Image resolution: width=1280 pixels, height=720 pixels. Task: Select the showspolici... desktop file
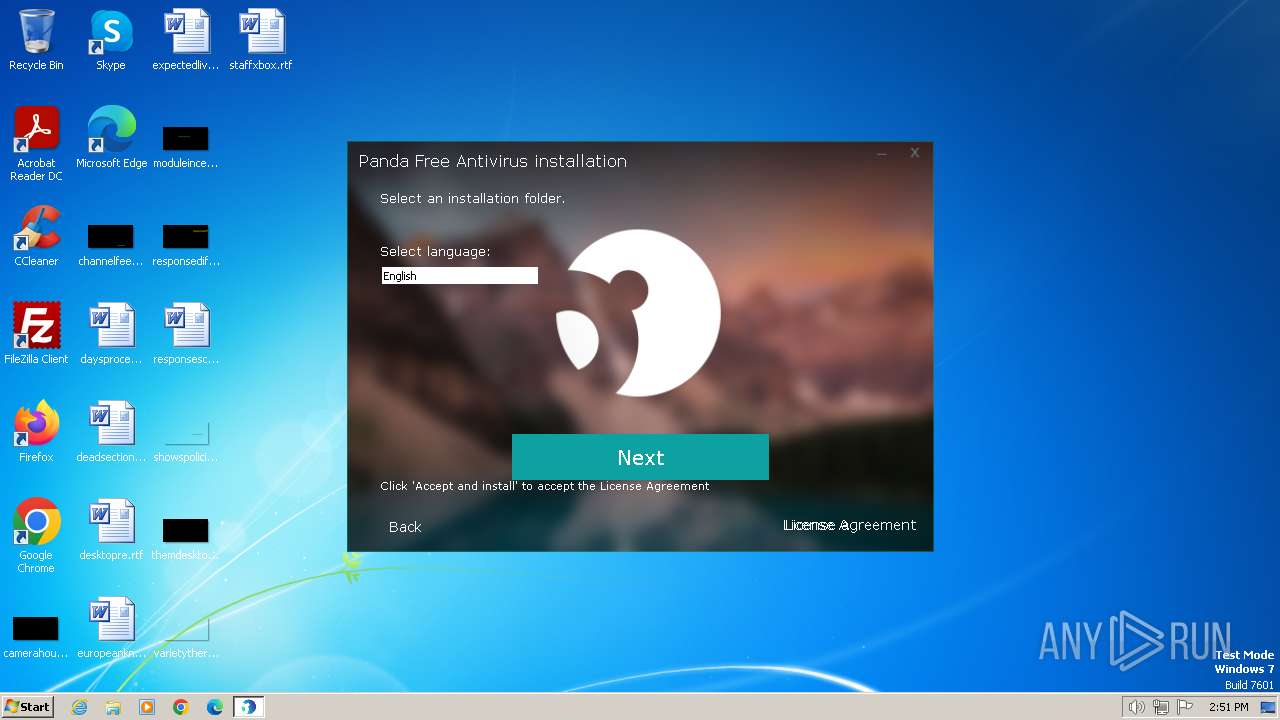[186, 440]
